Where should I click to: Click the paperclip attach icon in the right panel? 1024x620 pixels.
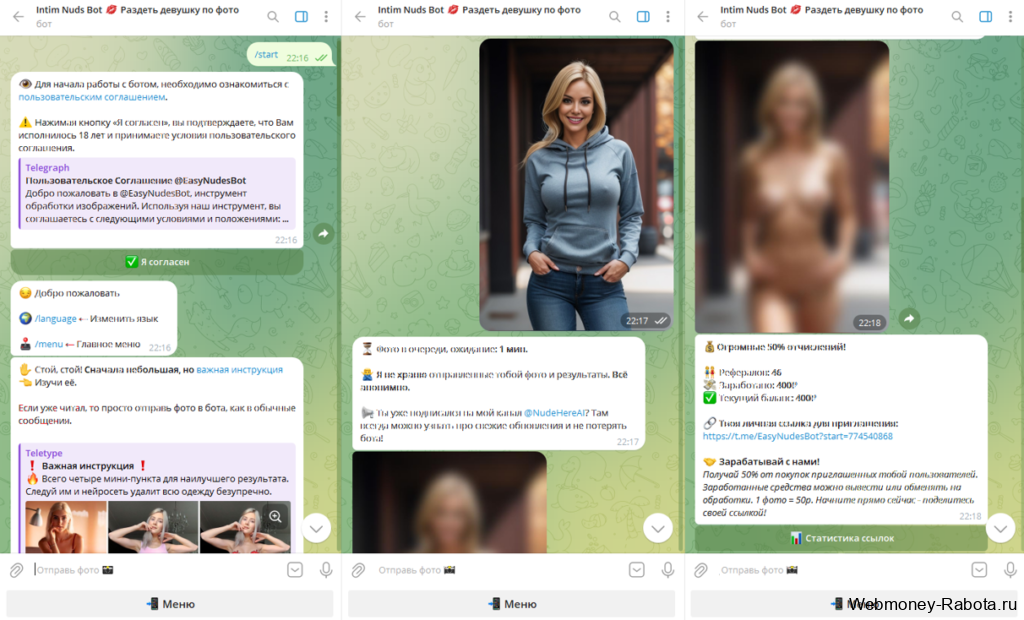point(701,570)
